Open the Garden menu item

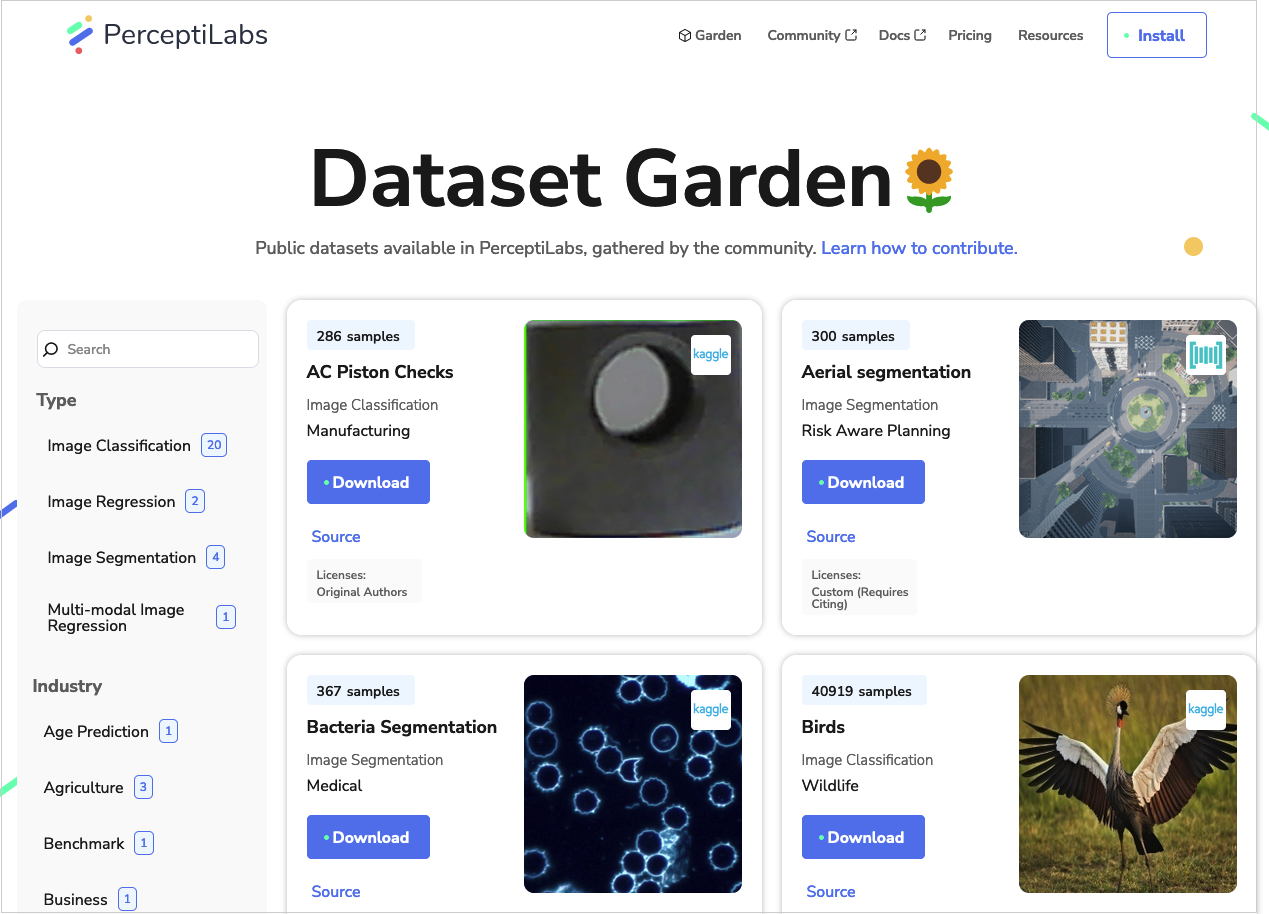(710, 35)
